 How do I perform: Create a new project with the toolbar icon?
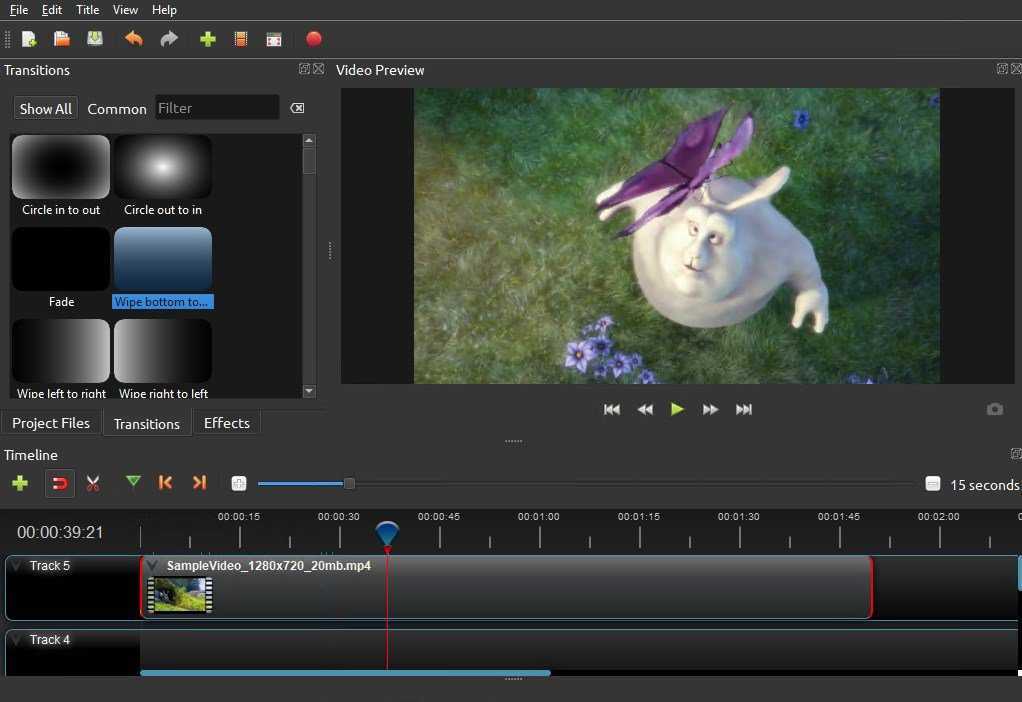pos(29,39)
